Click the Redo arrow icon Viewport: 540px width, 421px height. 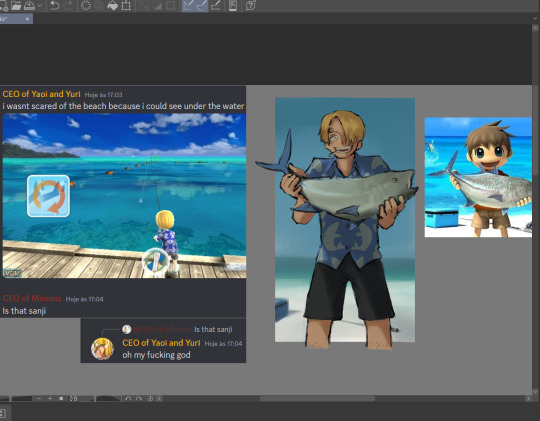click(x=68, y=5)
